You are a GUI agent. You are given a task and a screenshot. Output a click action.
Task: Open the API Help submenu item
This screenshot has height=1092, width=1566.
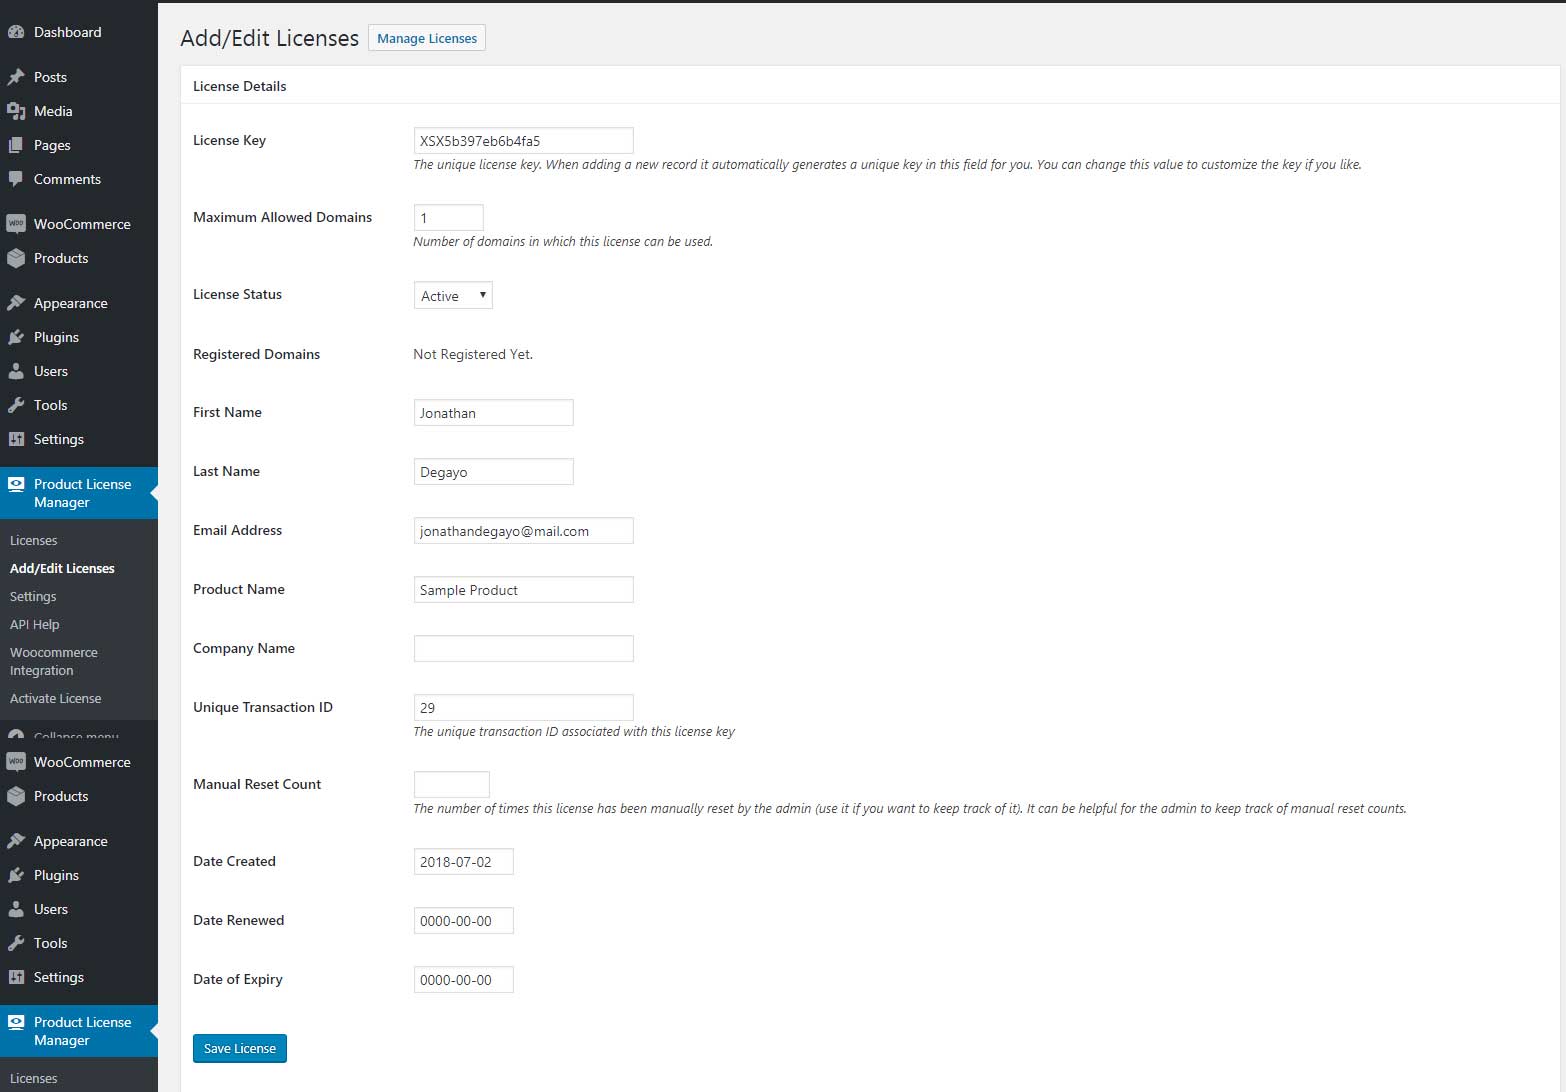point(35,624)
